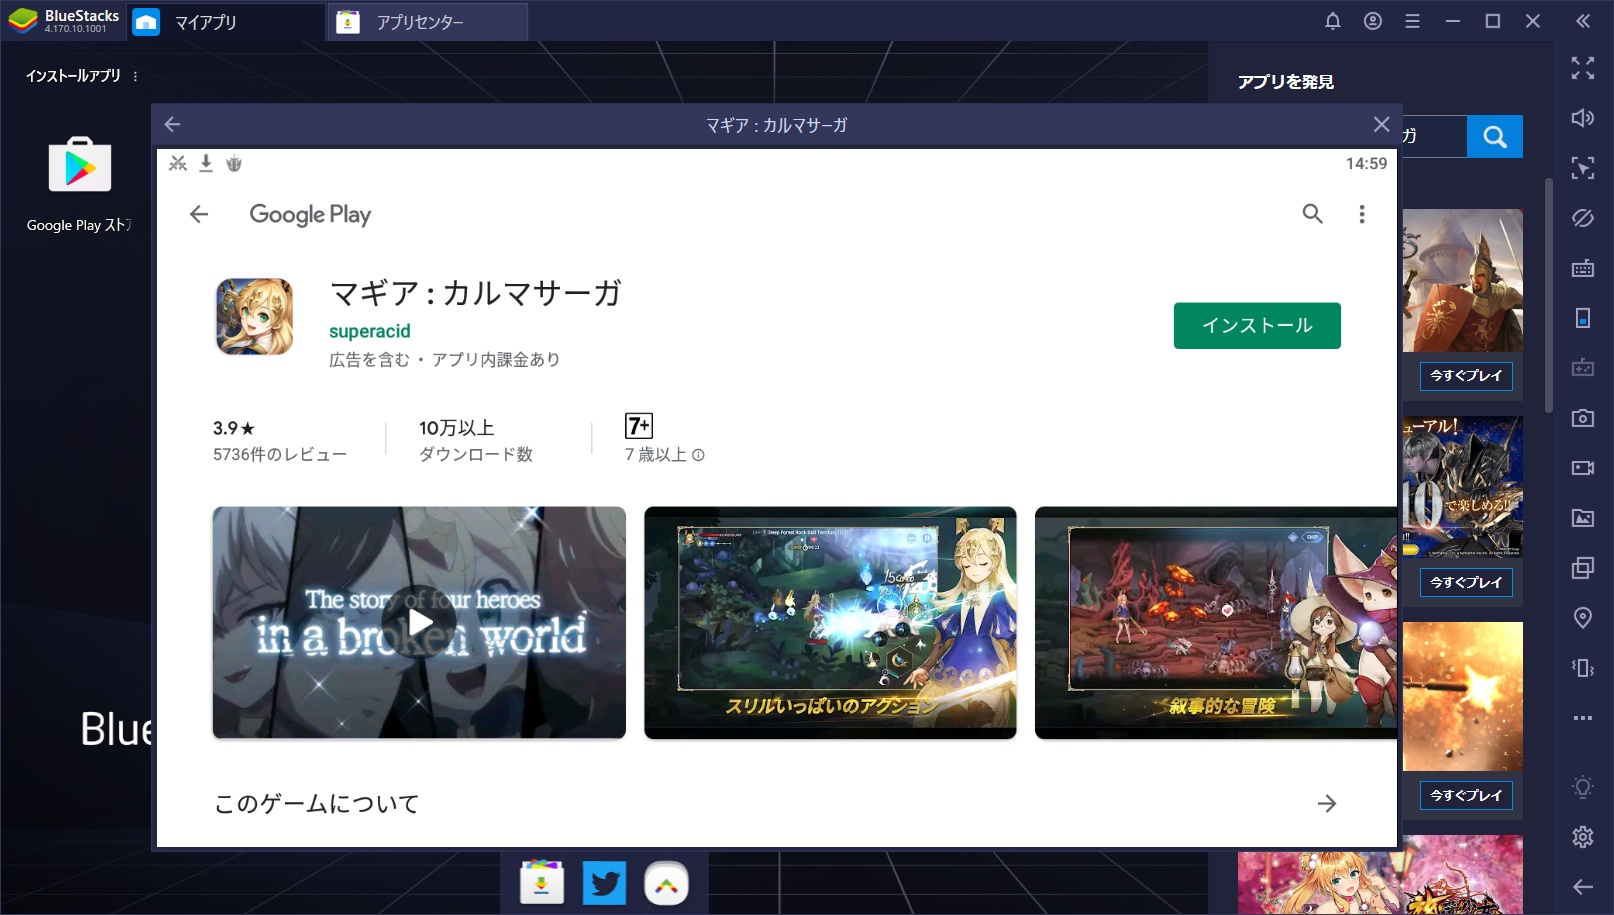The width and height of the screenshot is (1614, 915).
Task: Click the 7歳以上 rating info icon
Action: (x=698, y=455)
